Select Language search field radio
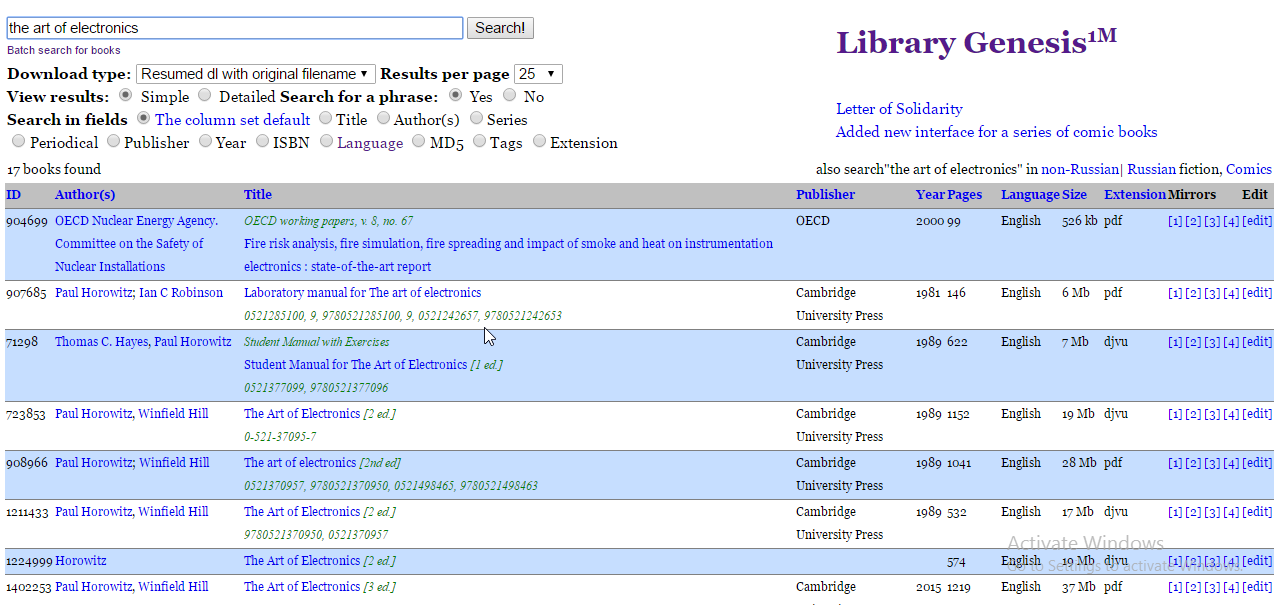Viewport: 1283px width, 605px height. [326, 142]
